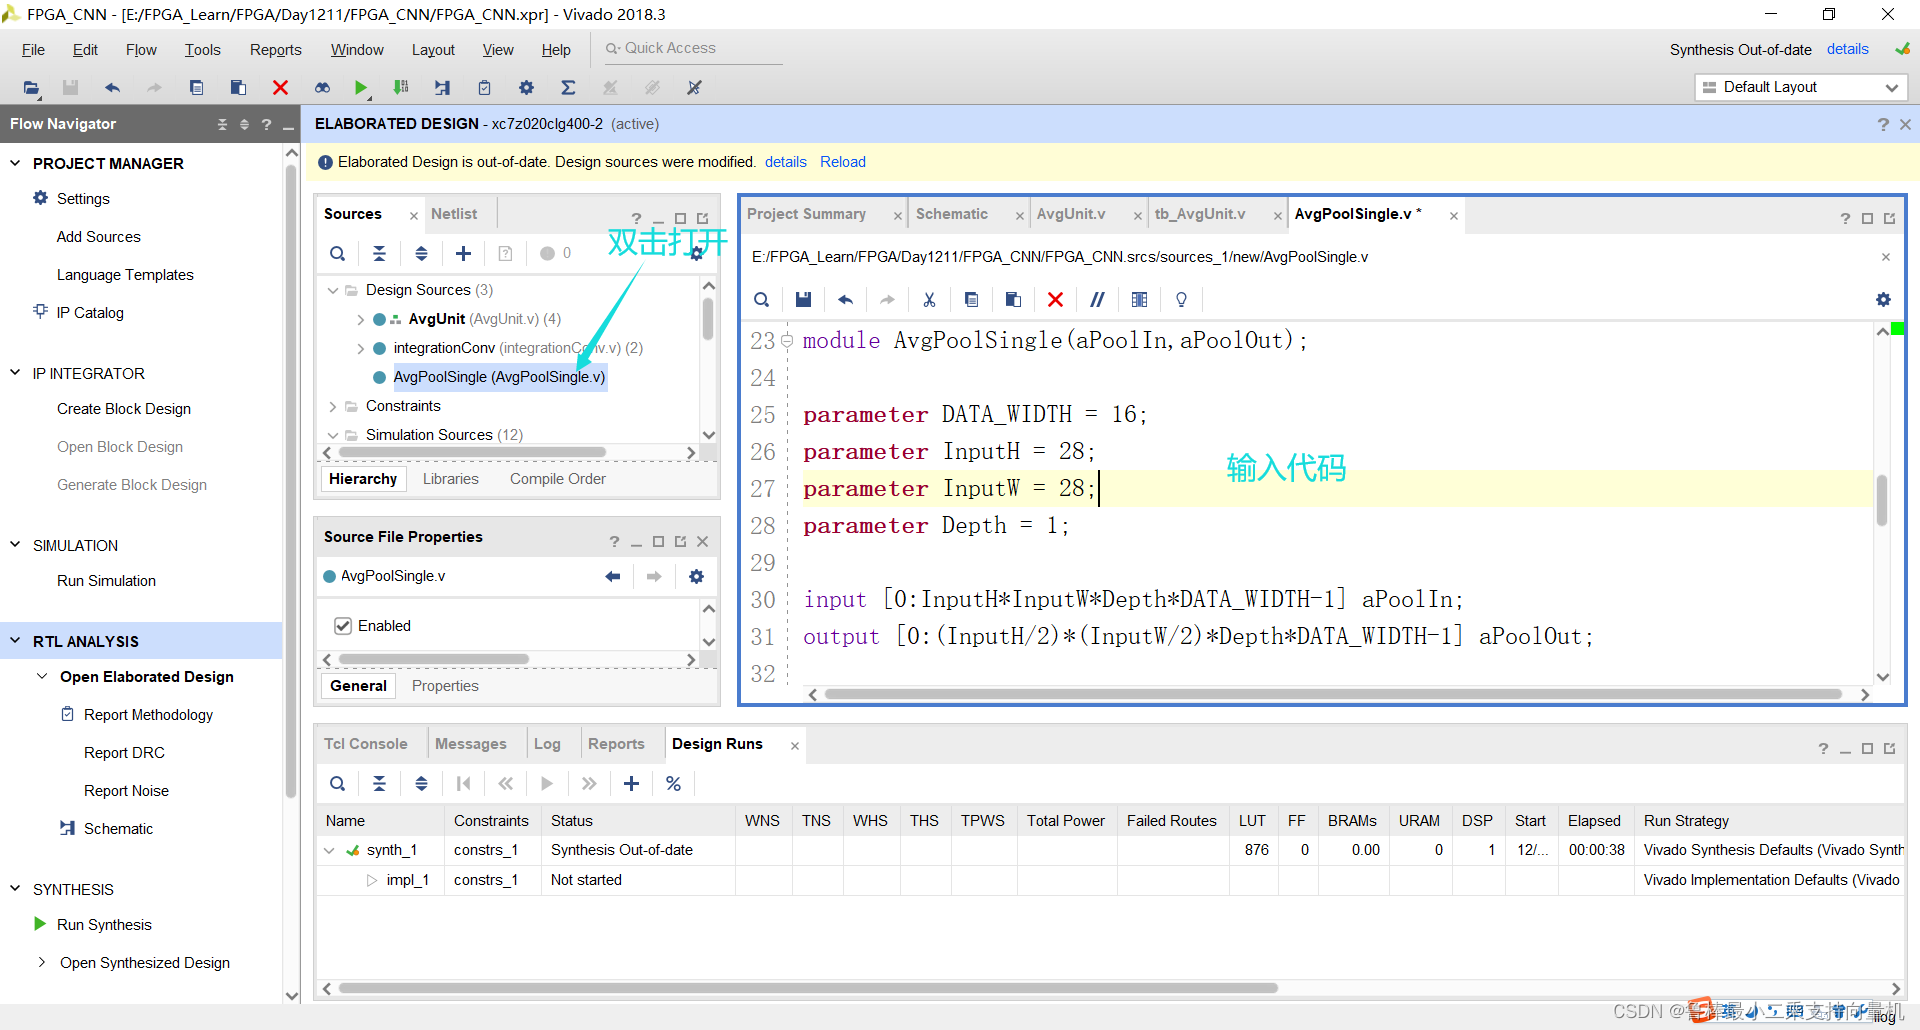Viewport: 1920px width, 1030px height.
Task: Close the tb_AvgUnit.v tab
Action: click(1277, 216)
